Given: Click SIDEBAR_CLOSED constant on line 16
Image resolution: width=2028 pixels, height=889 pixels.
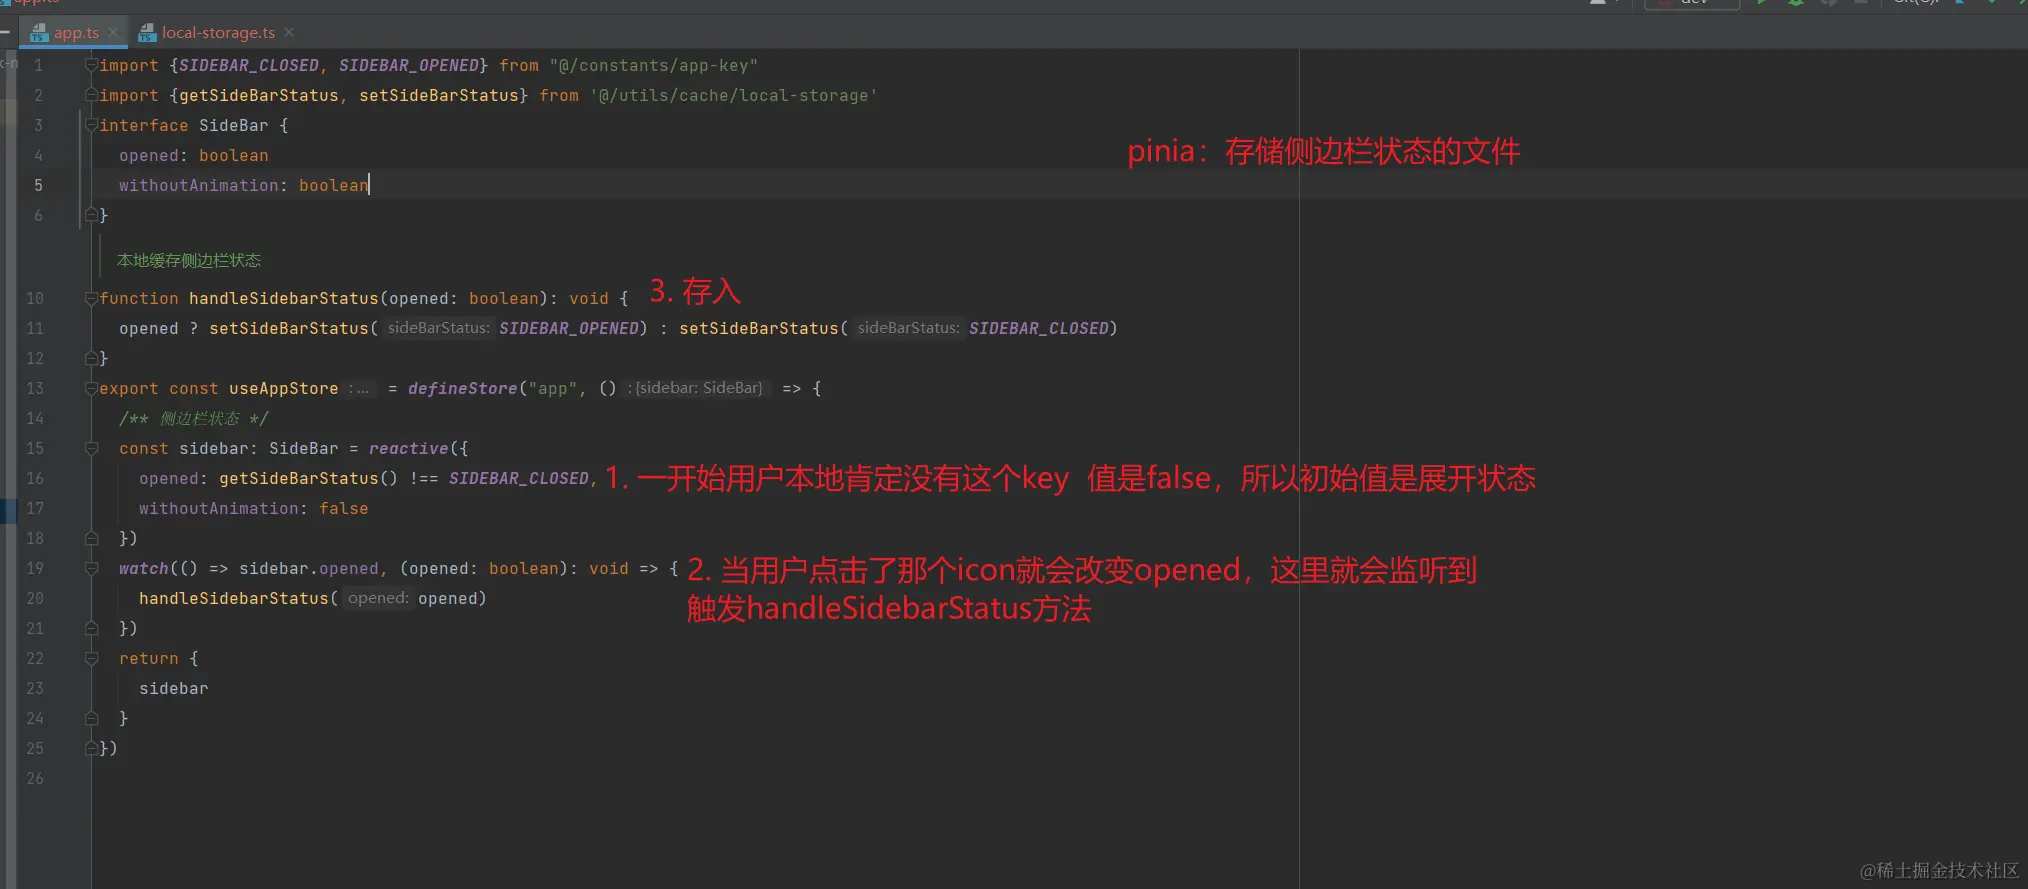Looking at the screenshot, I should [519, 478].
